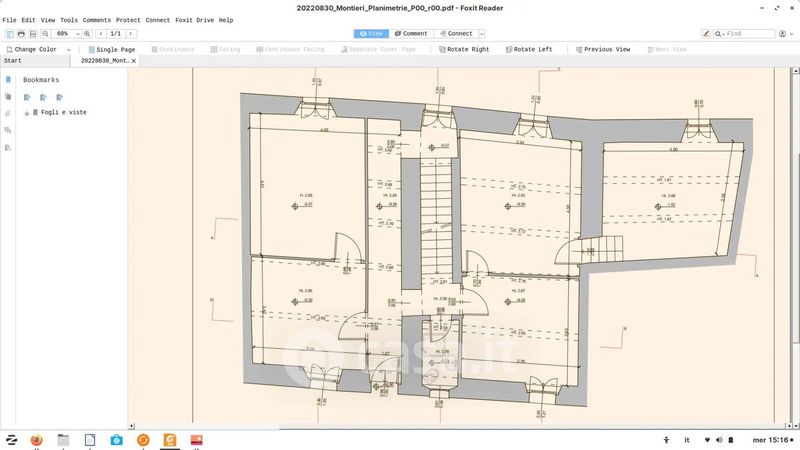The height and width of the screenshot is (450, 800).
Task: Click the Connect button
Action: 455,34
